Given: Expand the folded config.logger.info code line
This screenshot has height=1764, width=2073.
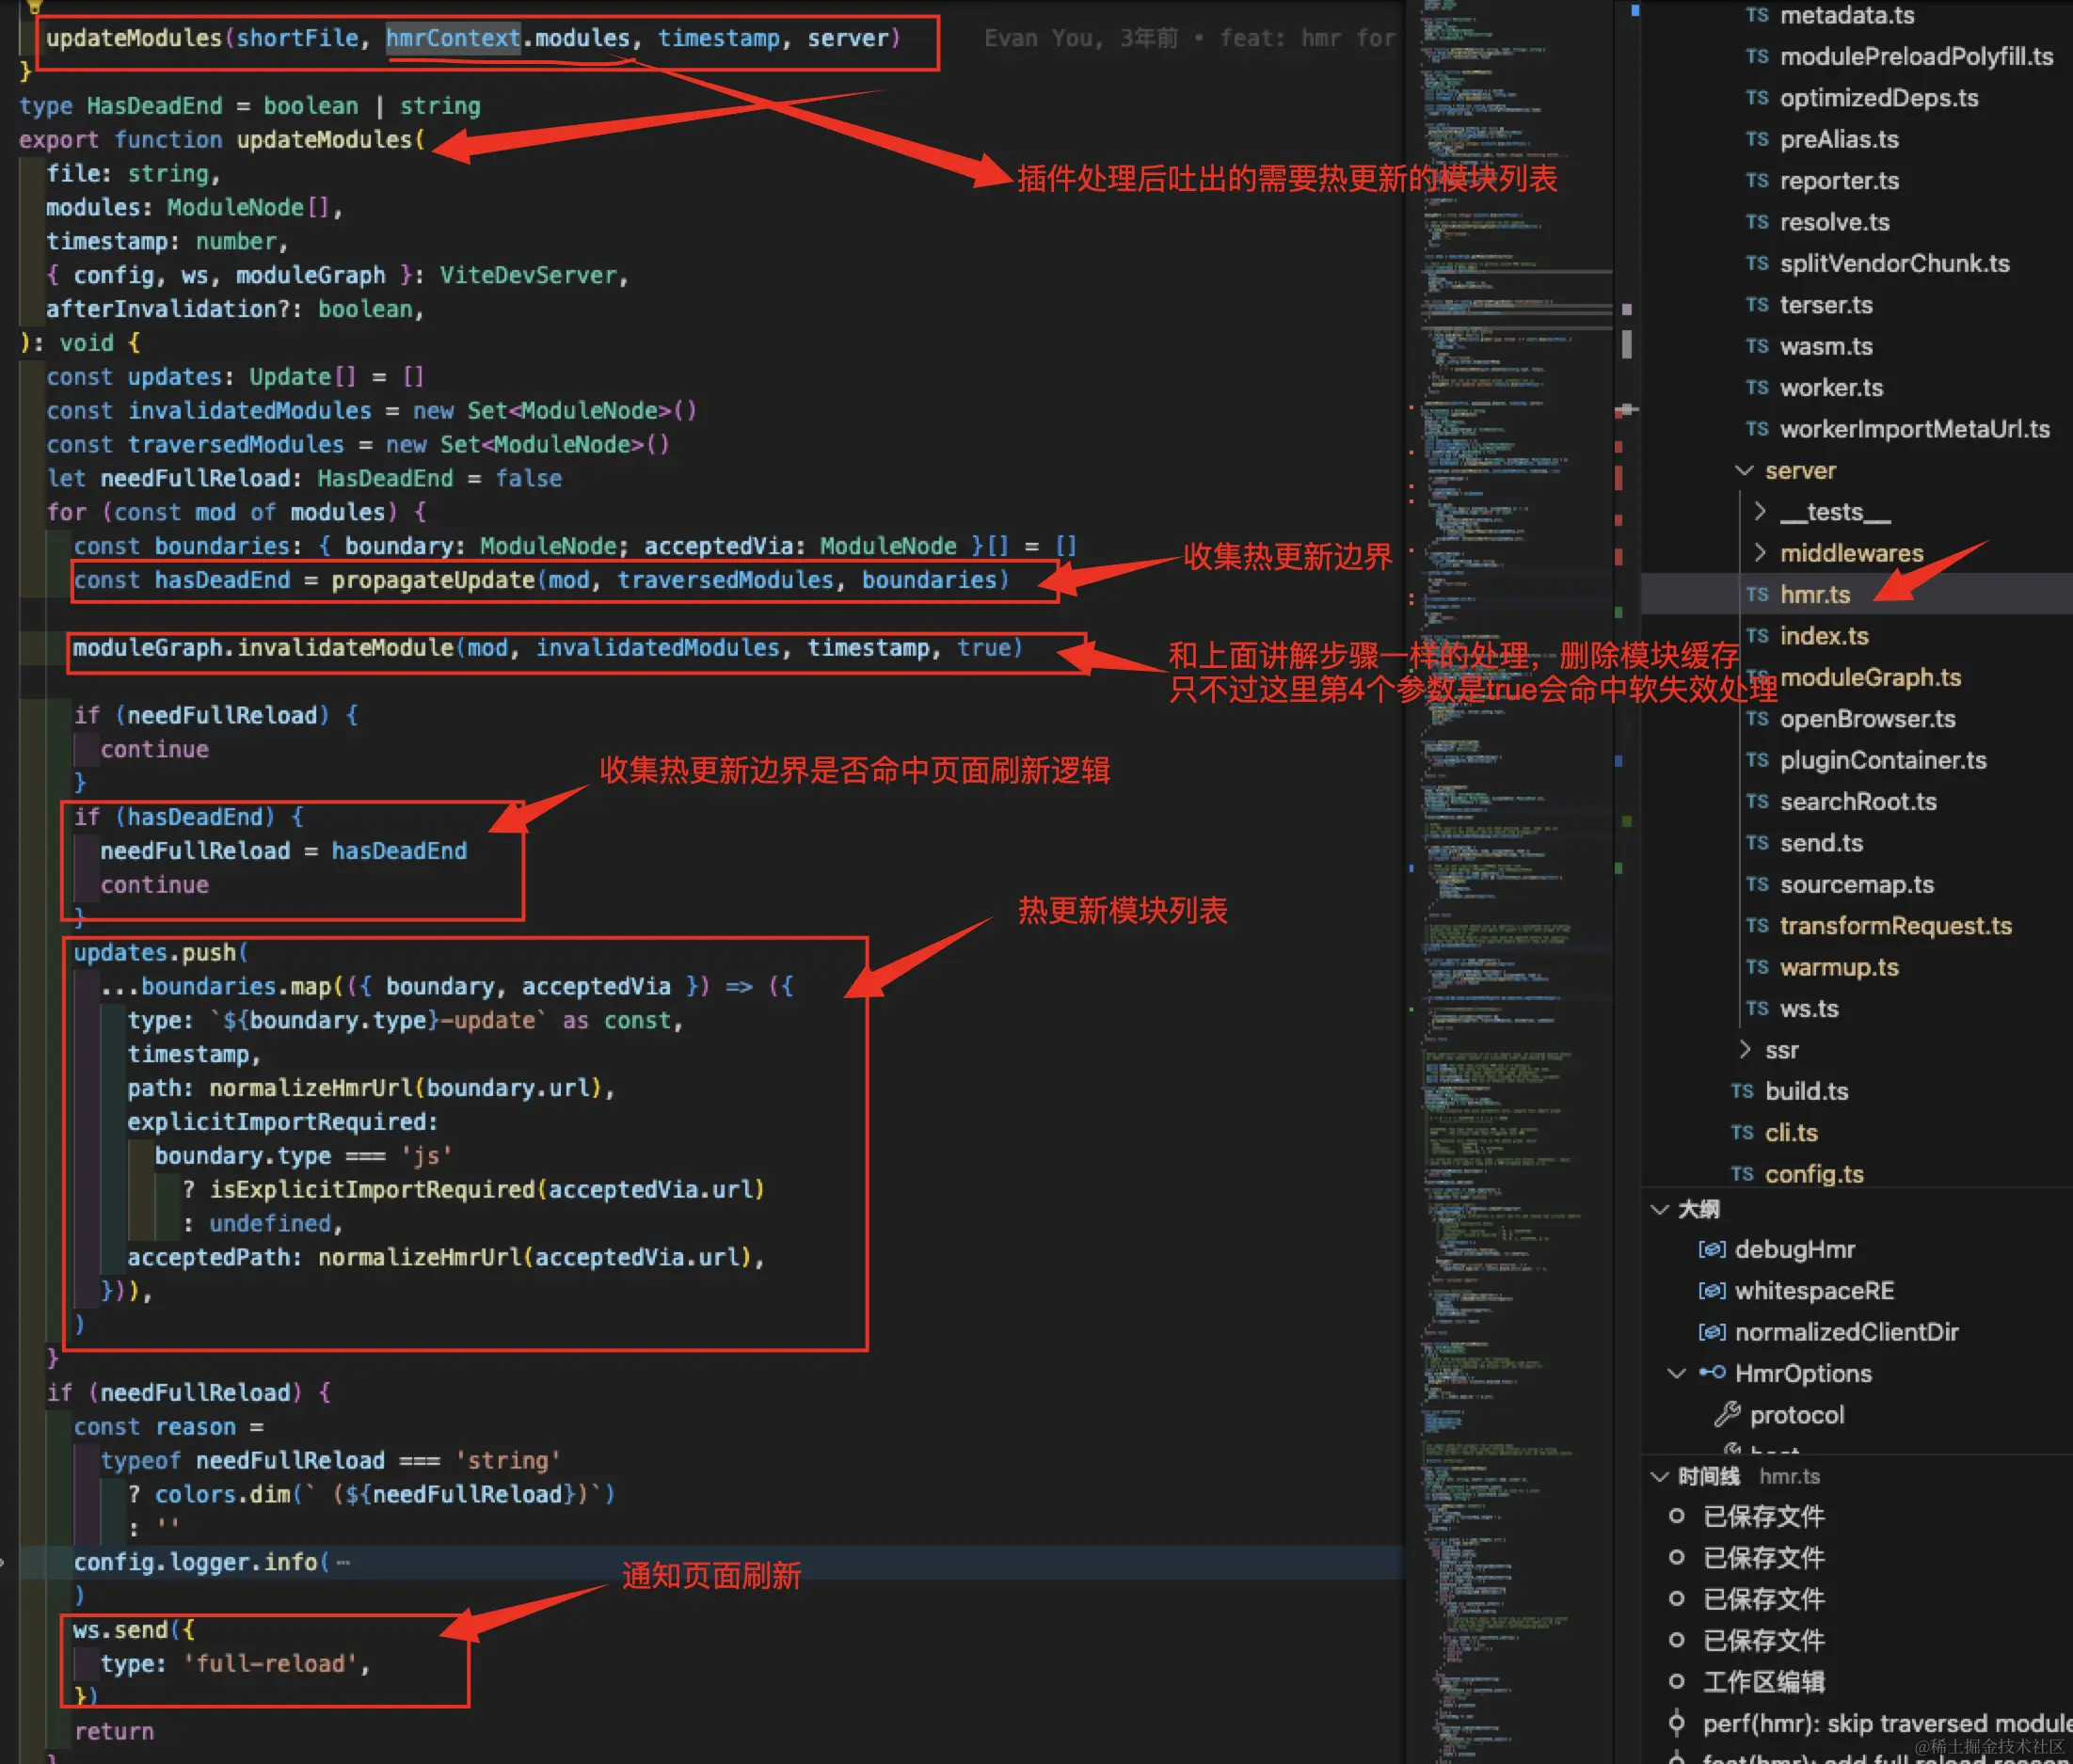Looking at the screenshot, I should click(x=343, y=1562).
